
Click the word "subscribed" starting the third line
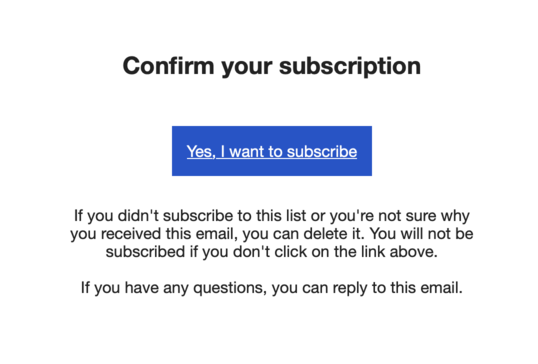[x=145, y=252]
